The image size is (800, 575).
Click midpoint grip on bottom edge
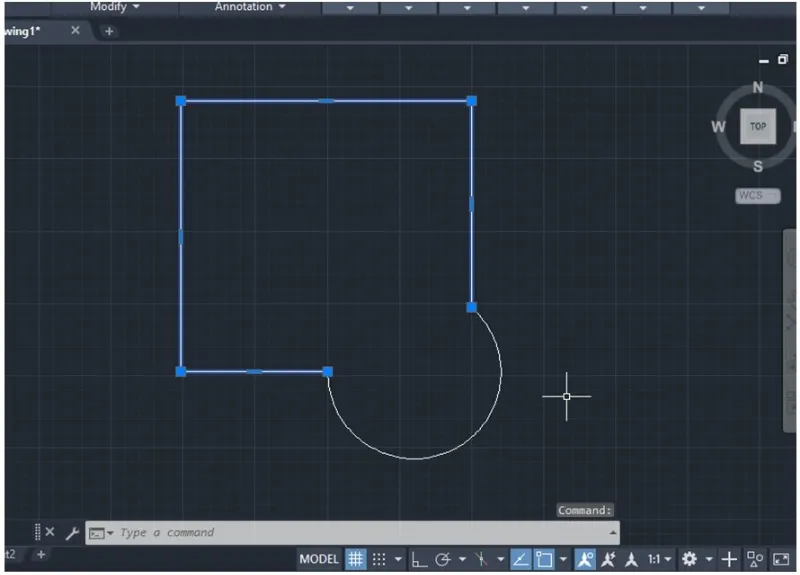(x=254, y=371)
